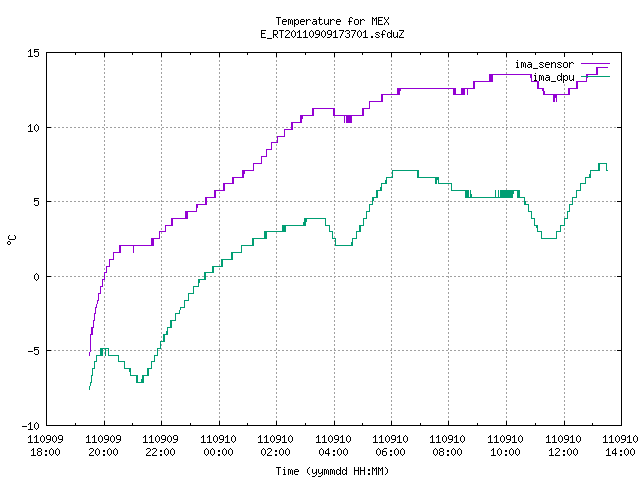Viewport: 640px width, 480px height.
Task: Click the x-axis label '110909 18:00'
Action: 45,446
